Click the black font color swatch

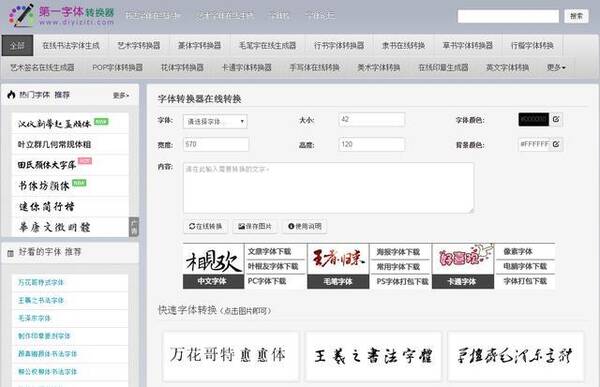[533, 119]
